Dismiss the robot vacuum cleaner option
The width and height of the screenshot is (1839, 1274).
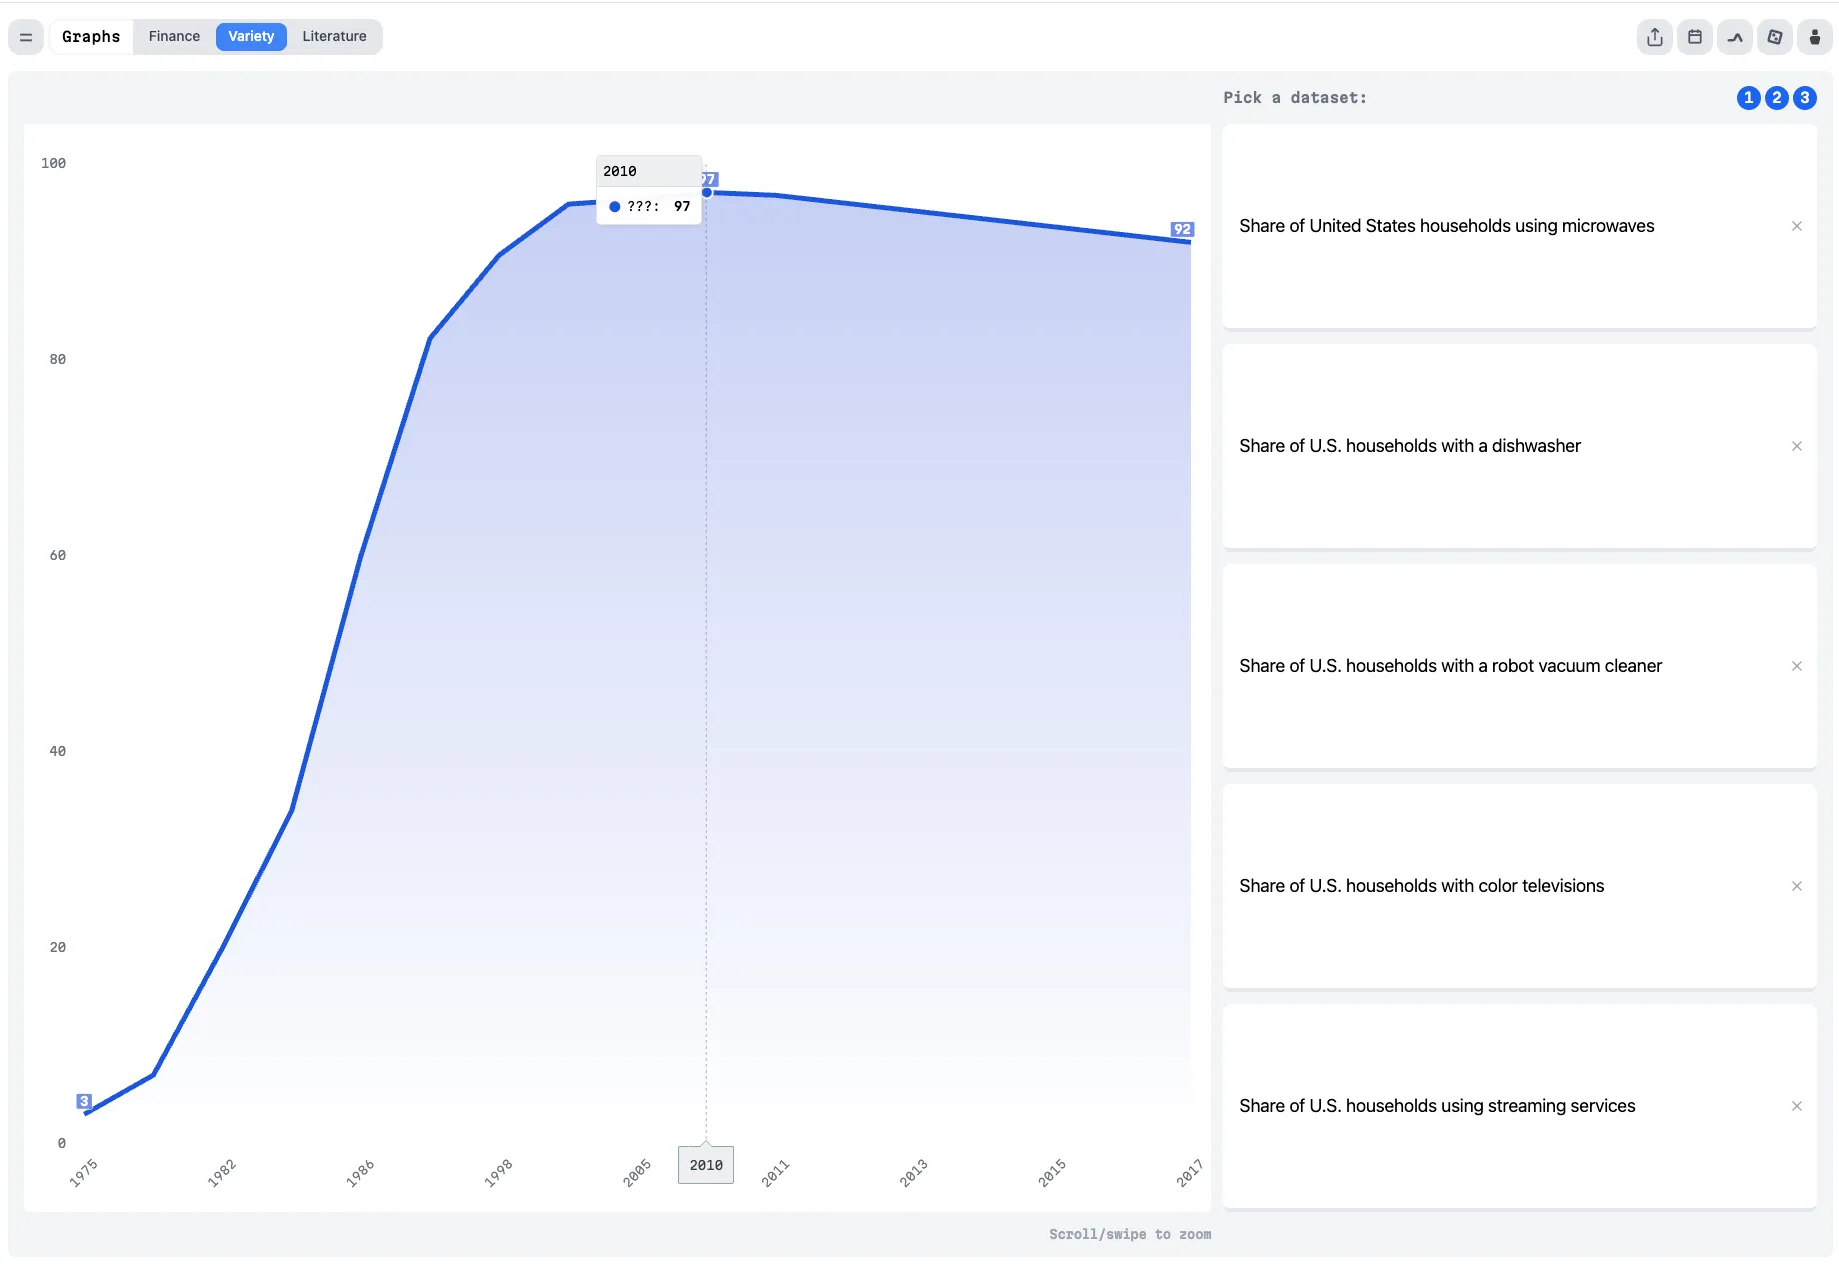pos(1797,666)
